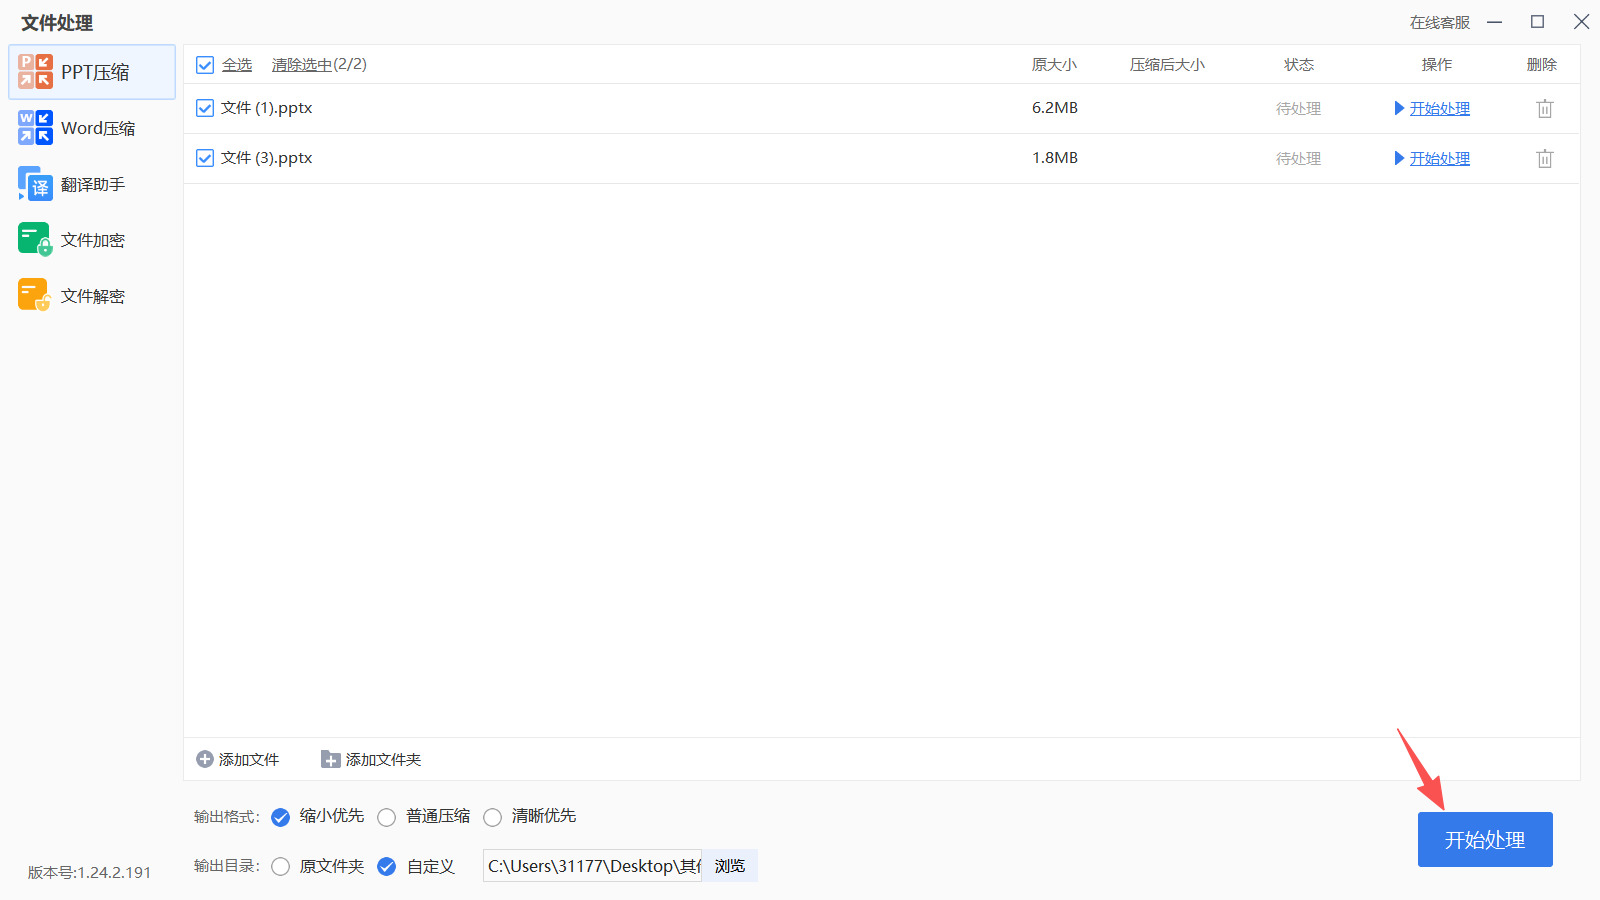Image resolution: width=1600 pixels, height=900 pixels.
Task: Open the PPT压缩 icon in sidebar
Action: (35, 72)
